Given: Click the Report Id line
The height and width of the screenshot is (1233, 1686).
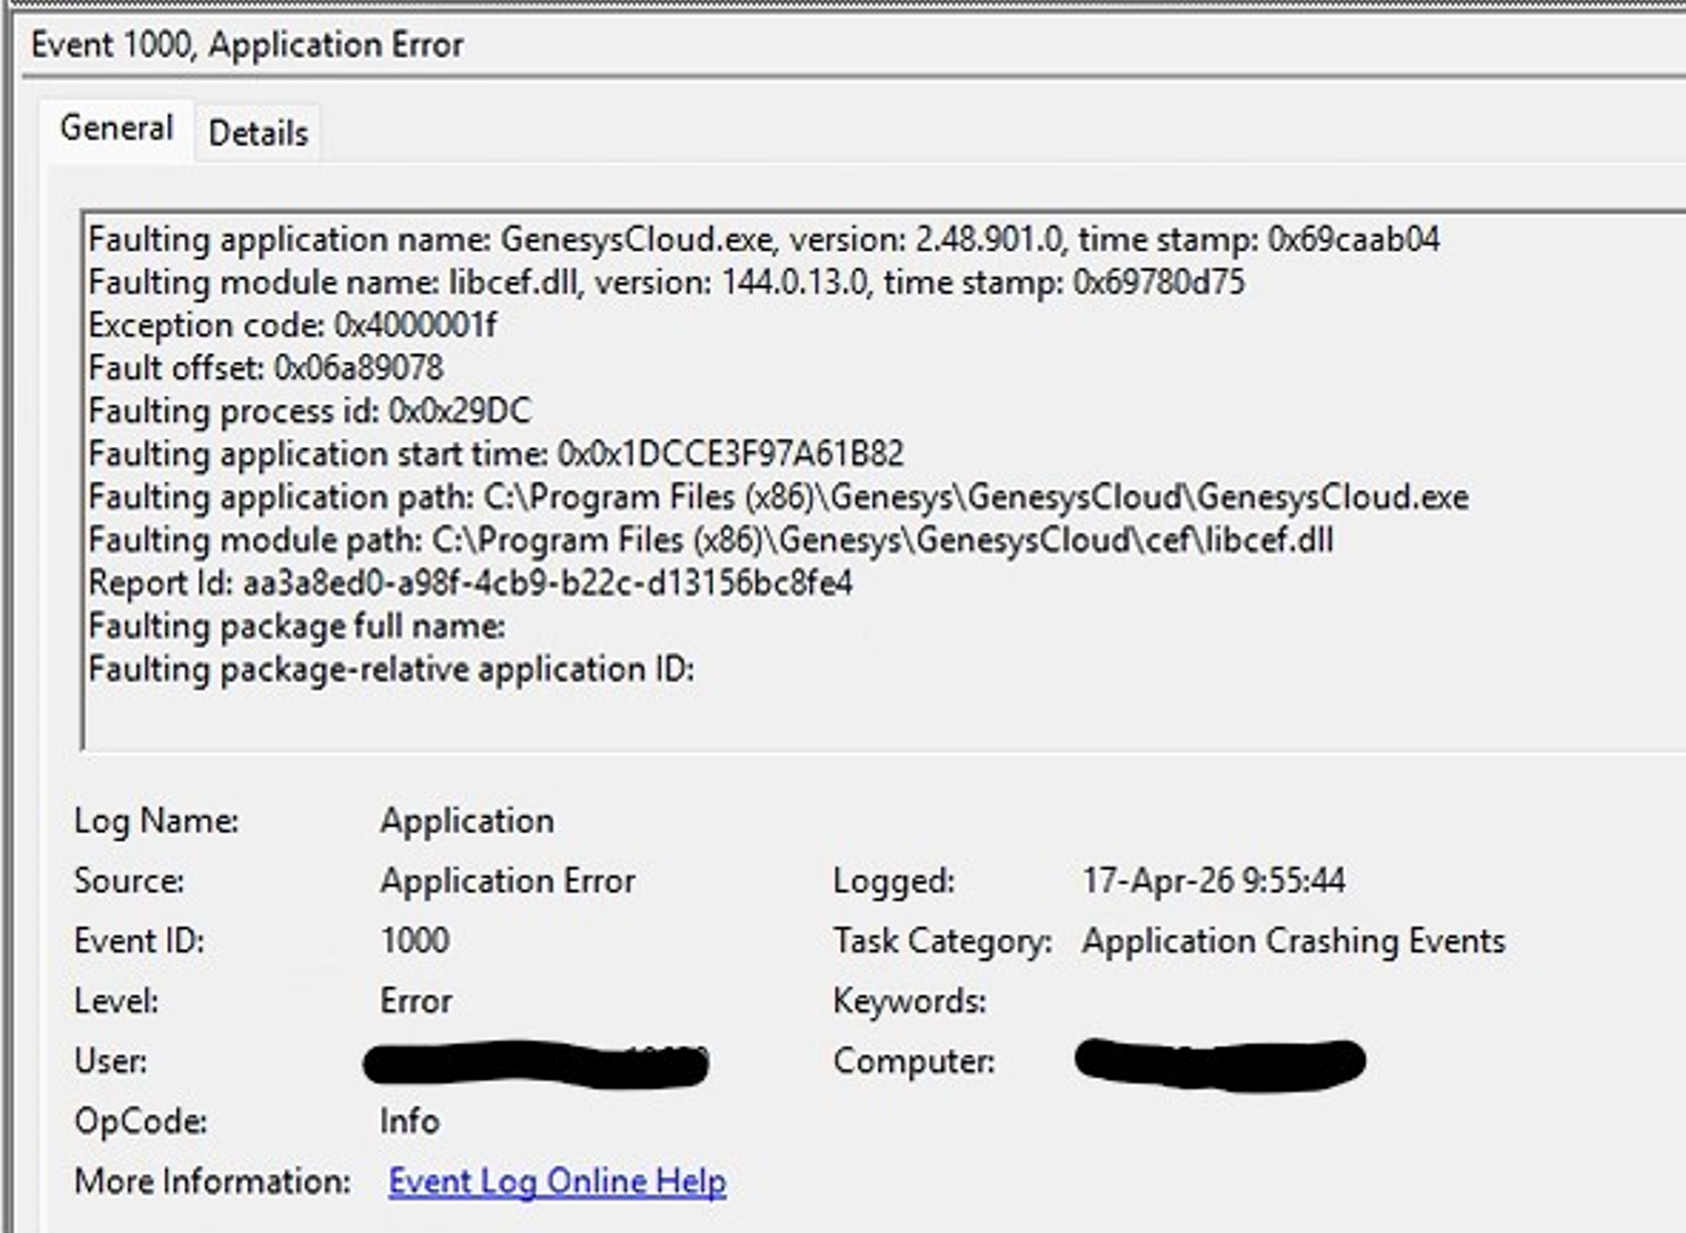Looking at the screenshot, I should [470, 583].
